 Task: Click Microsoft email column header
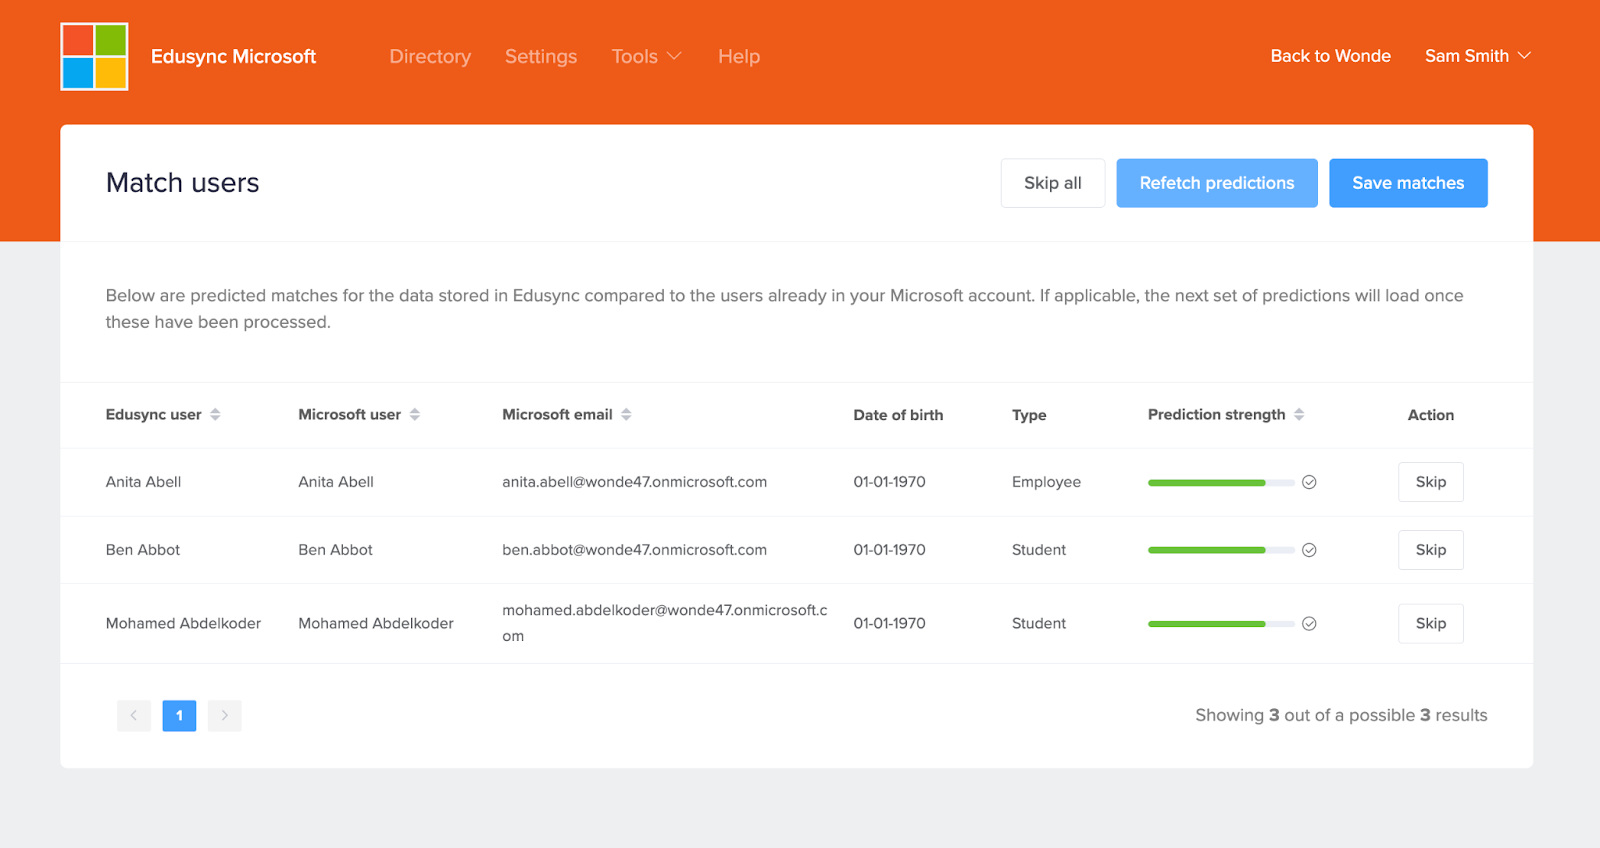[x=557, y=414]
